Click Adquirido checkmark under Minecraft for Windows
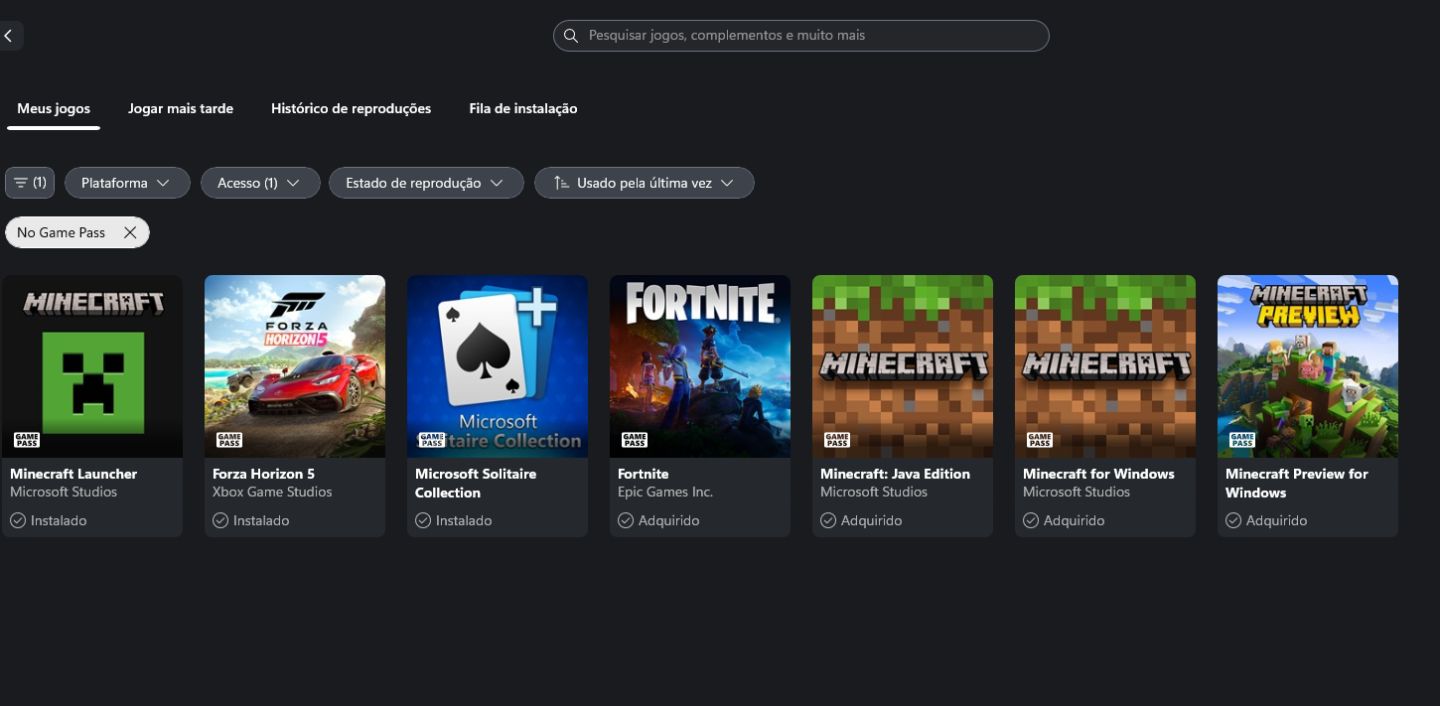The width and height of the screenshot is (1440, 706). pyautogui.click(x=1031, y=520)
